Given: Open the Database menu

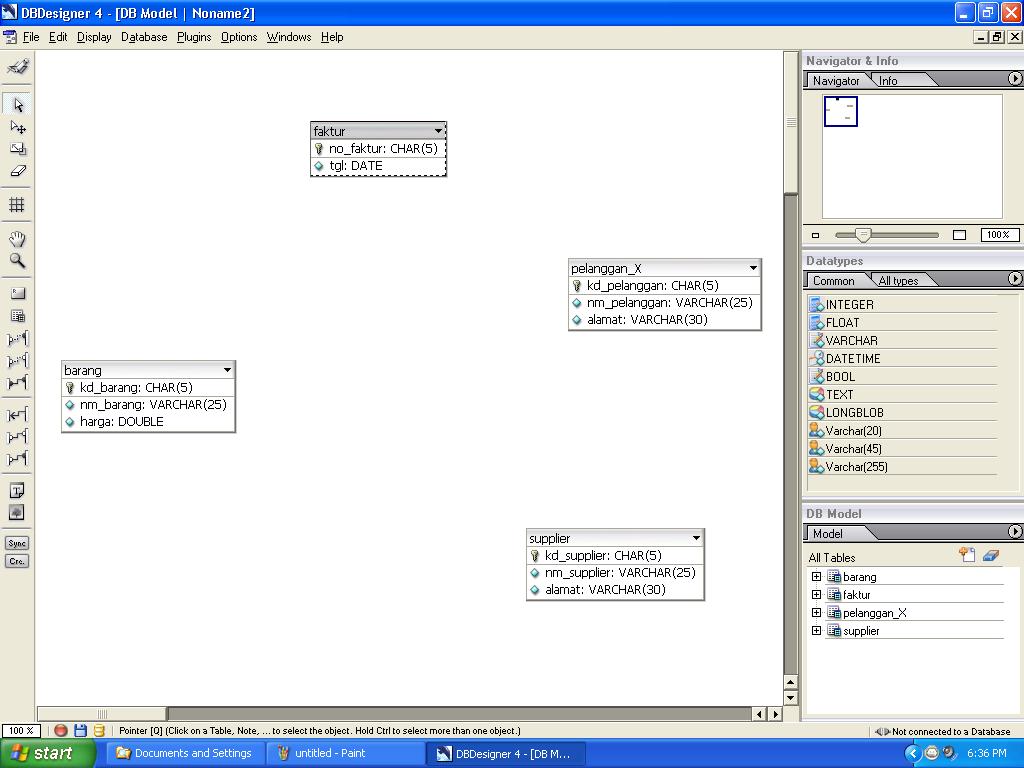Looking at the screenshot, I should pyautogui.click(x=143, y=37).
